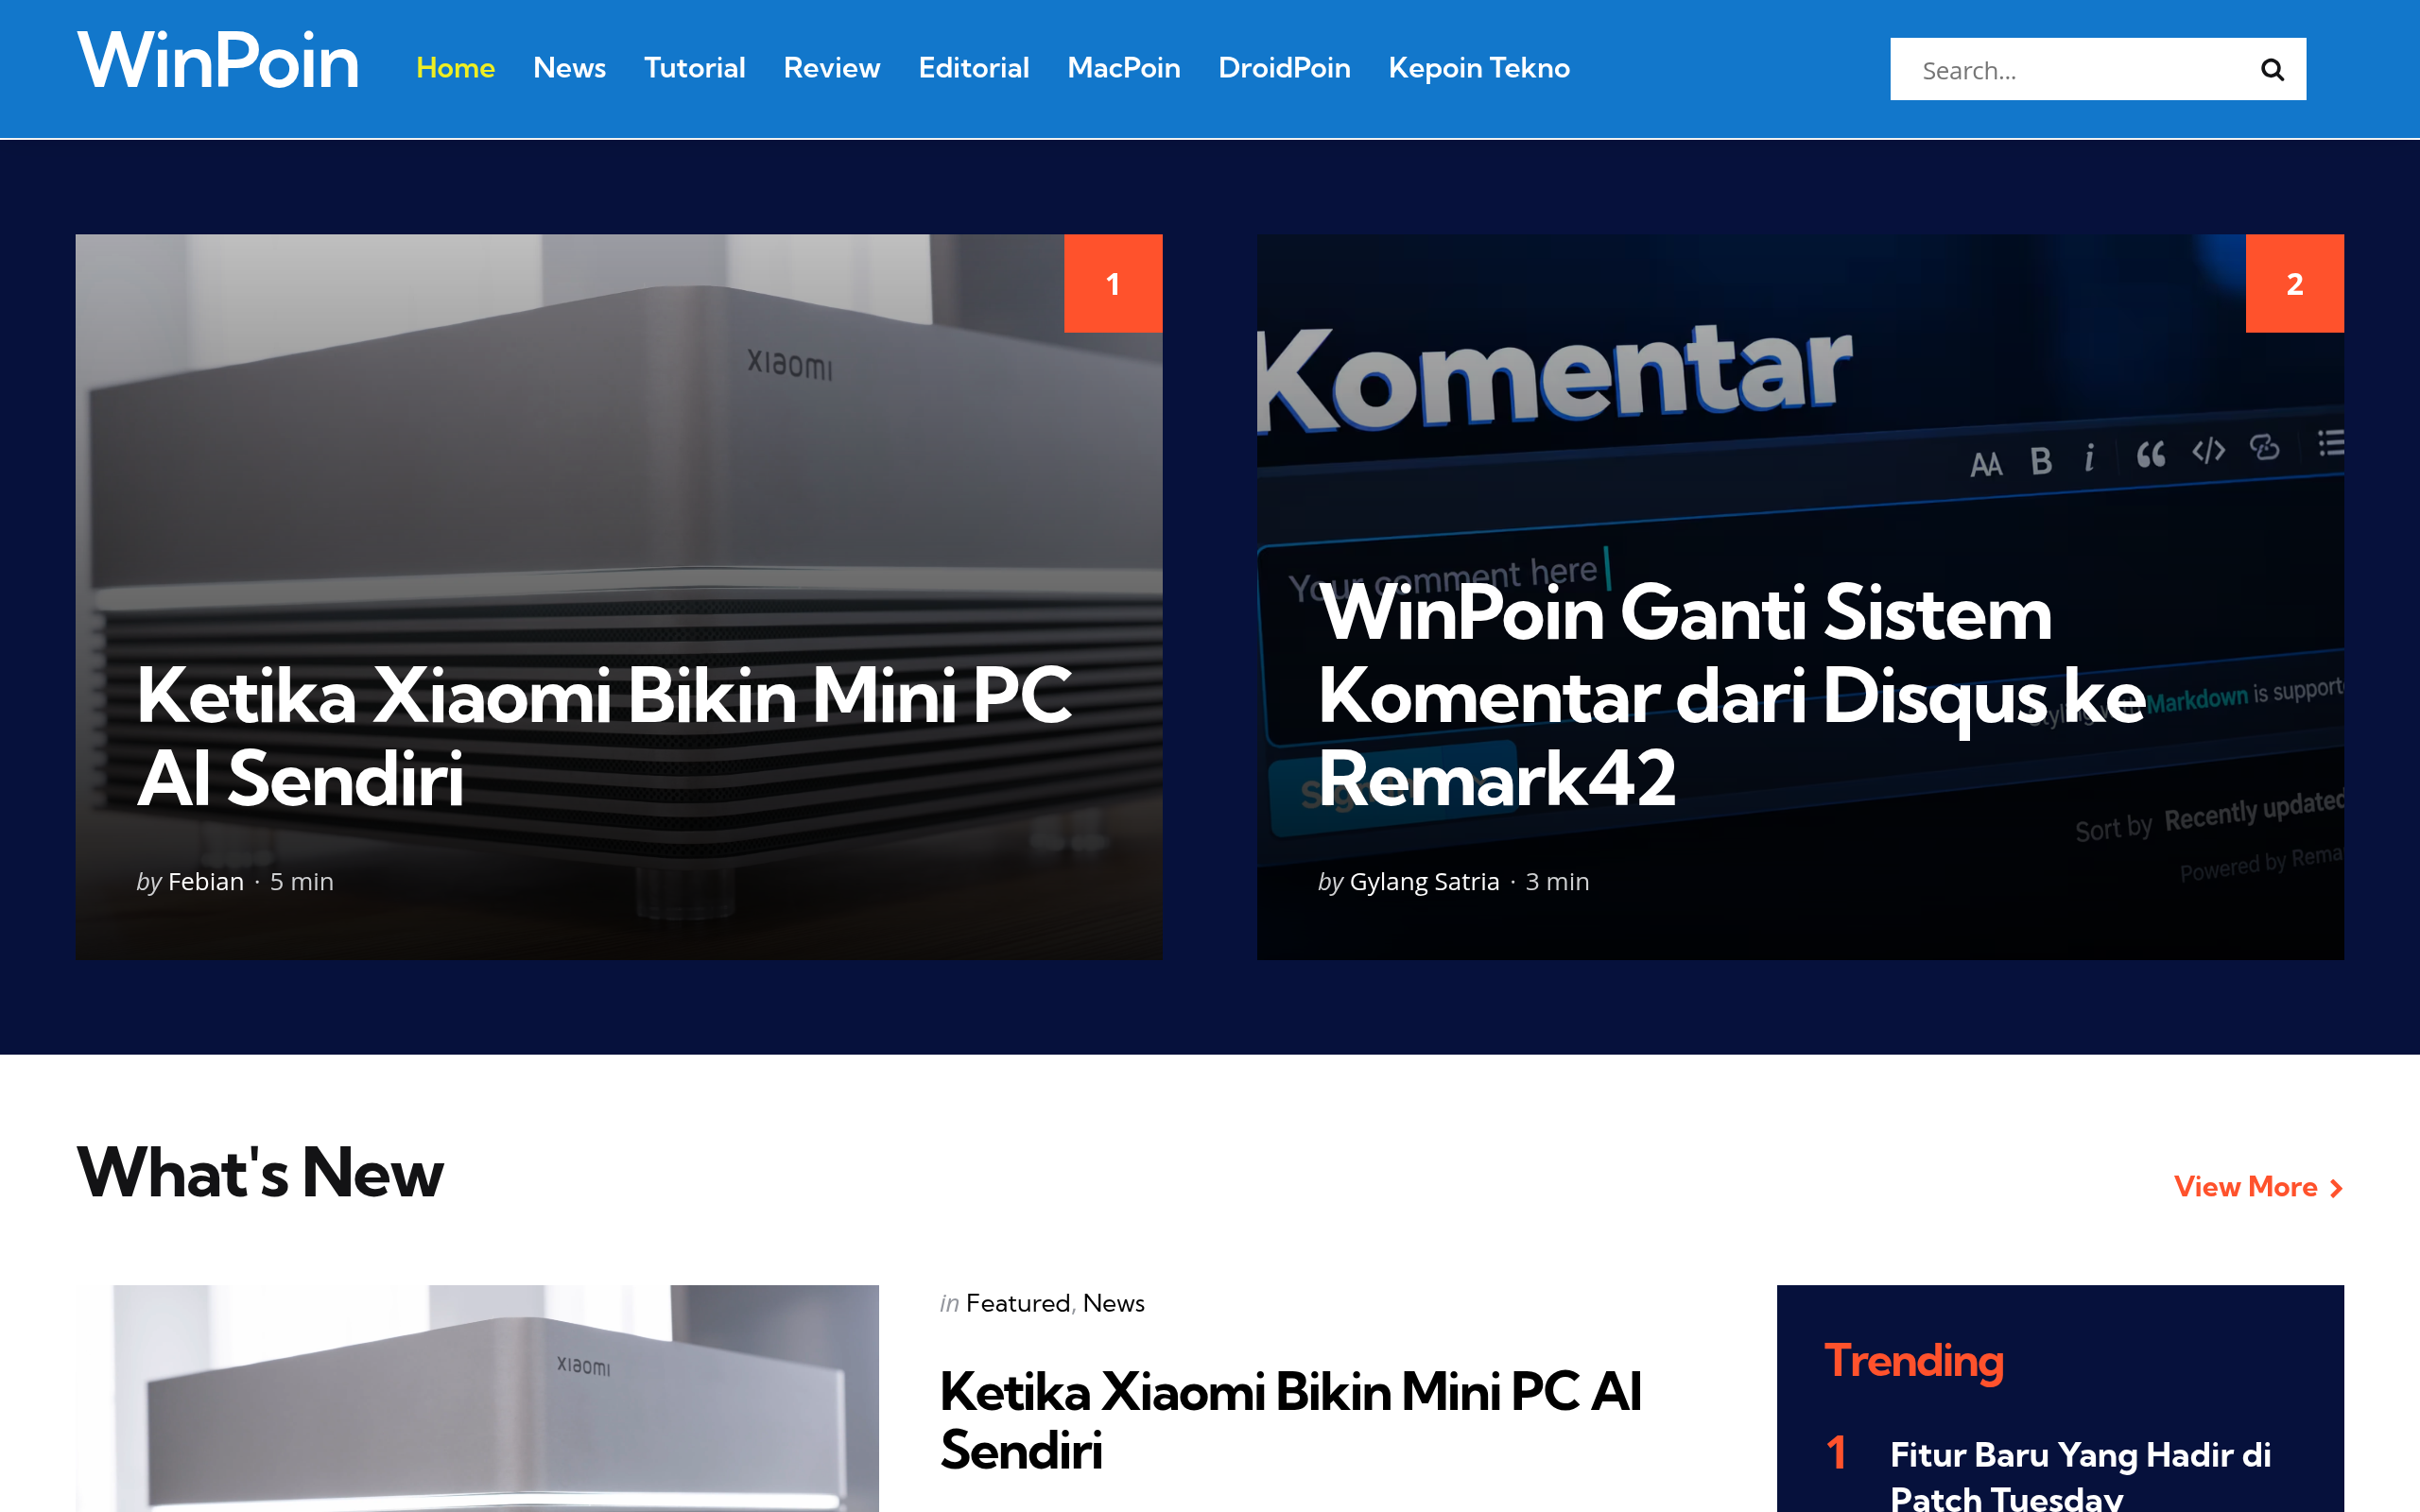The image size is (2420, 1512).
Task: Open the News category under What's New
Action: [x=1113, y=1303]
